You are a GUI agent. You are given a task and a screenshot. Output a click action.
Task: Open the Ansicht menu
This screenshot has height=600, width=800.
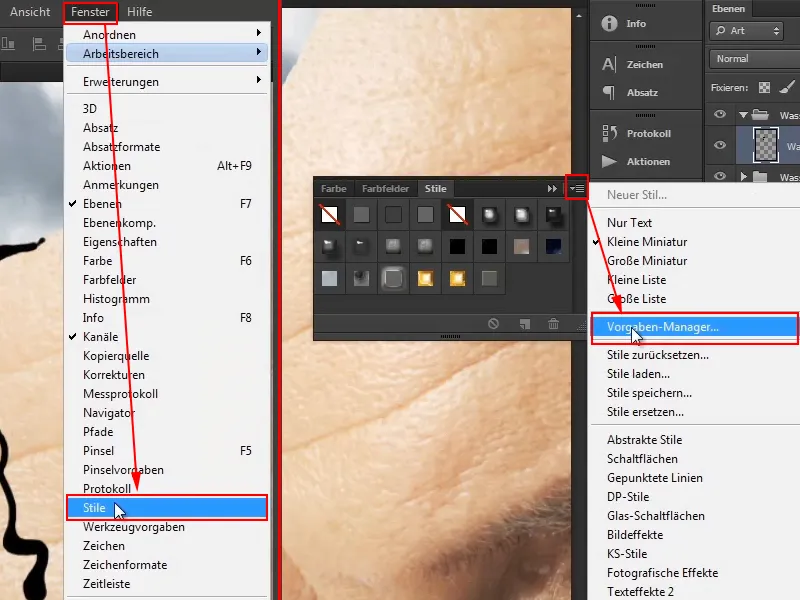[30, 12]
